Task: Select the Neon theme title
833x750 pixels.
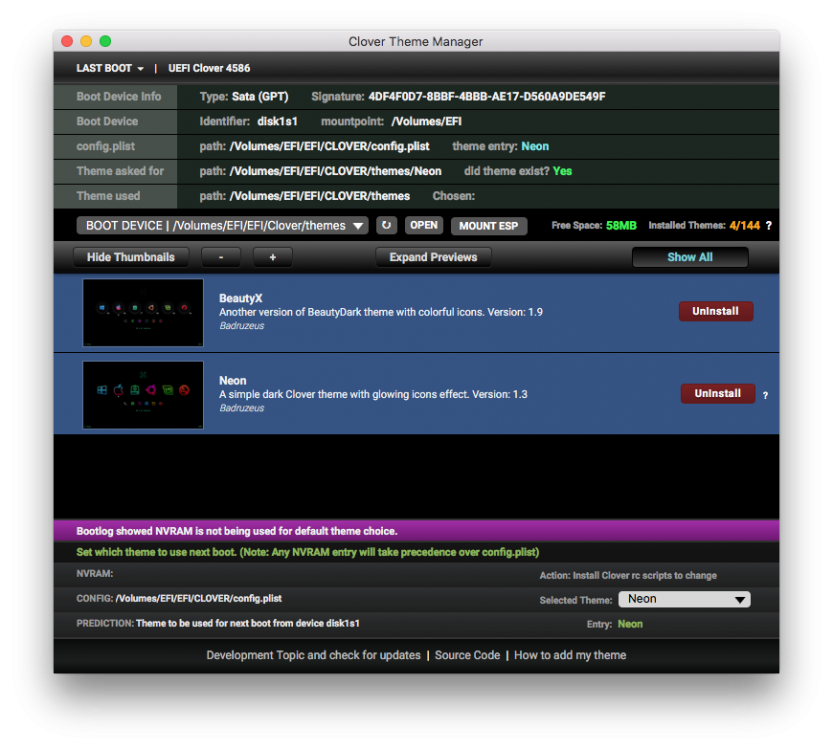Action: point(233,381)
